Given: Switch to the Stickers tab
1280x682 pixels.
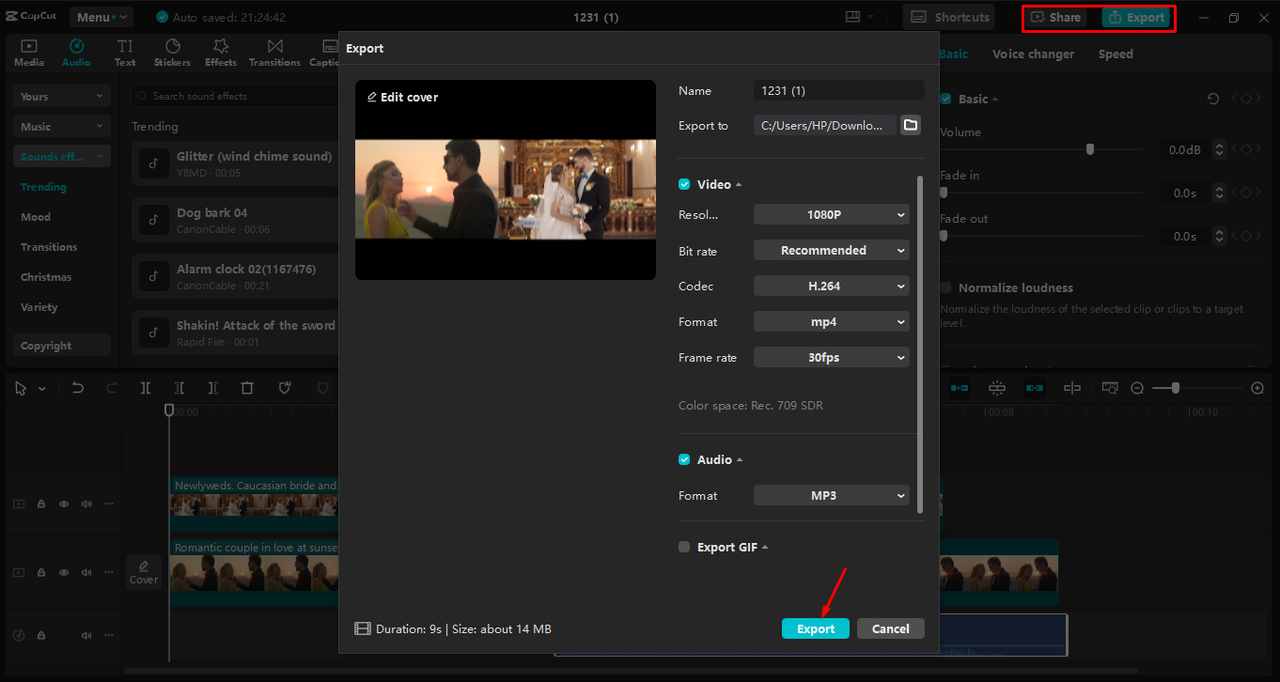Looking at the screenshot, I should [x=172, y=53].
